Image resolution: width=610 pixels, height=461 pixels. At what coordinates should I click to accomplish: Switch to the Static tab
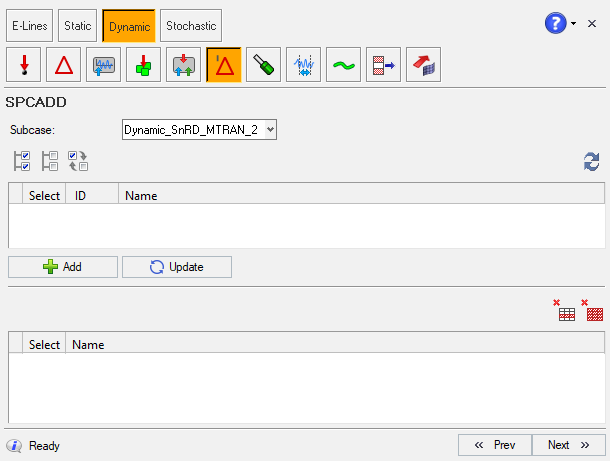coord(77,26)
